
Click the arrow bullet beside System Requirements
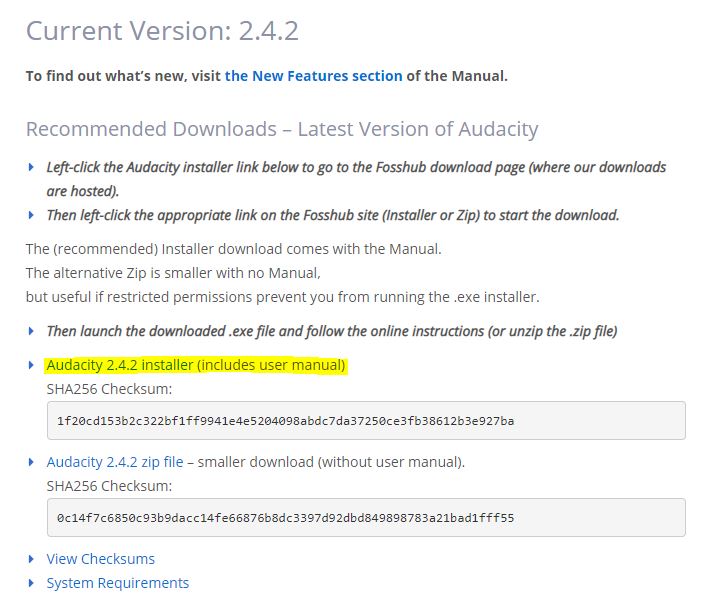[x=31, y=583]
